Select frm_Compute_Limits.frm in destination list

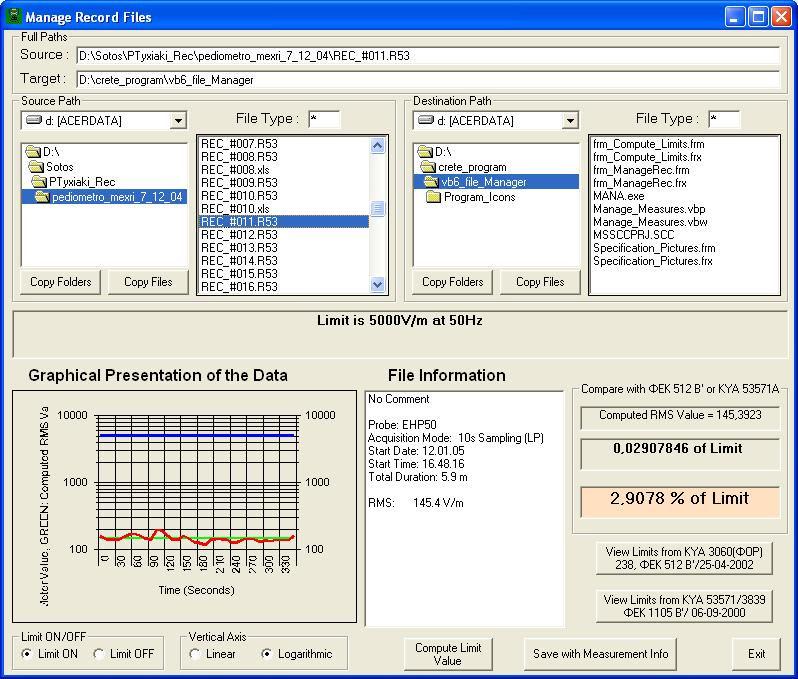pos(648,144)
